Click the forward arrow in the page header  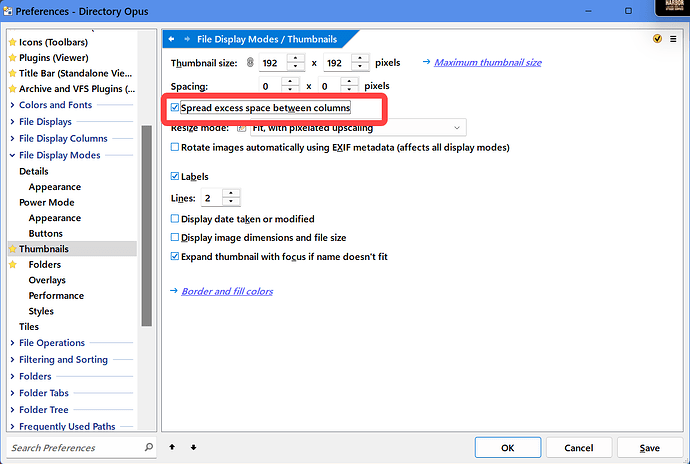(187, 39)
